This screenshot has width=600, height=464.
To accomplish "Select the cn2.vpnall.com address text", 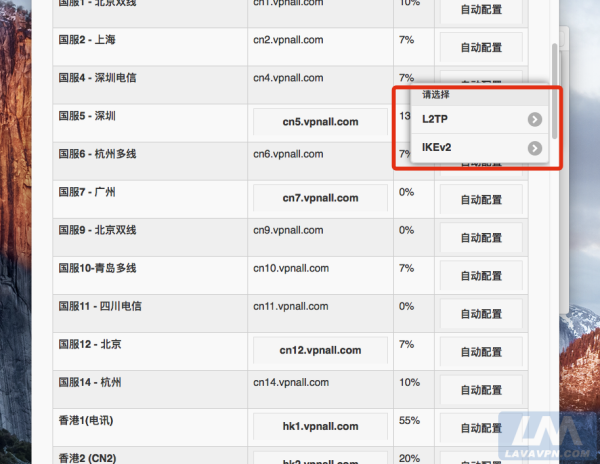I will pyautogui.click(x=288, y=40).
